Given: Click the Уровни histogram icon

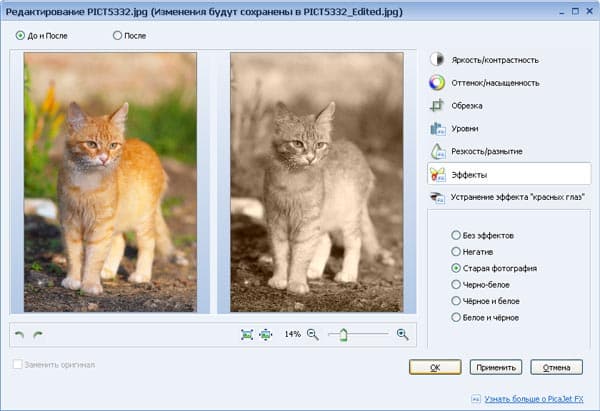Looking at the screenshot, I should point(438,129).
